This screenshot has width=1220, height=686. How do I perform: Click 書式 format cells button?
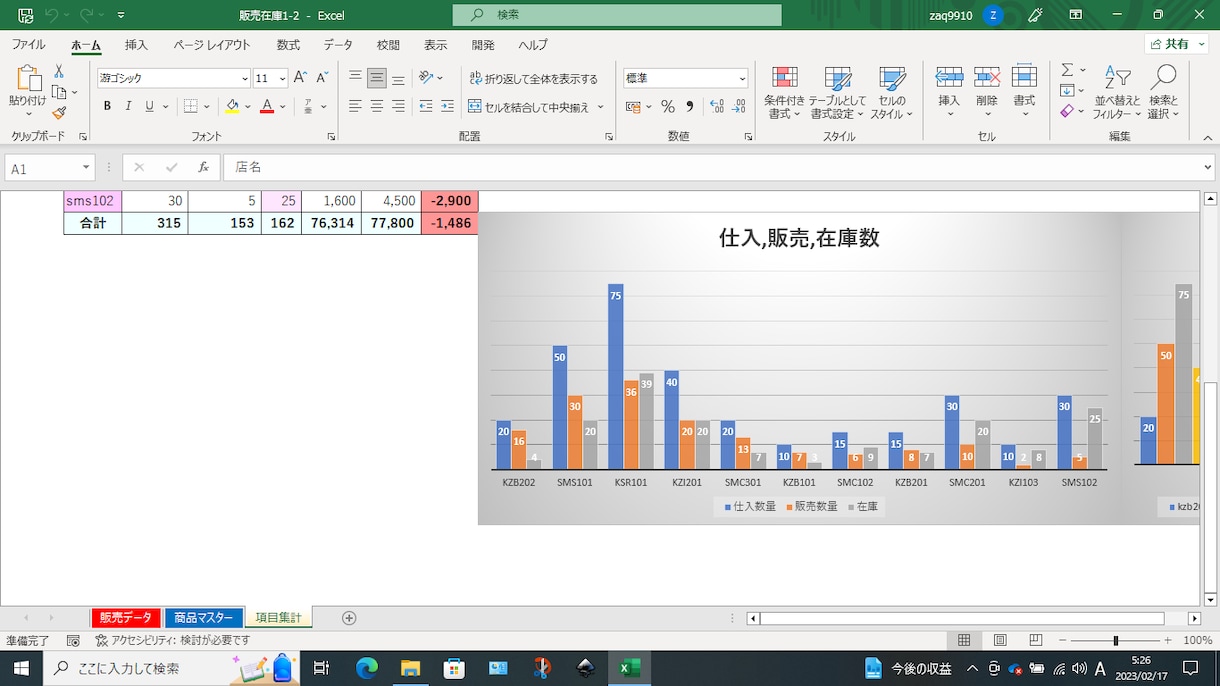[1024, 92]
